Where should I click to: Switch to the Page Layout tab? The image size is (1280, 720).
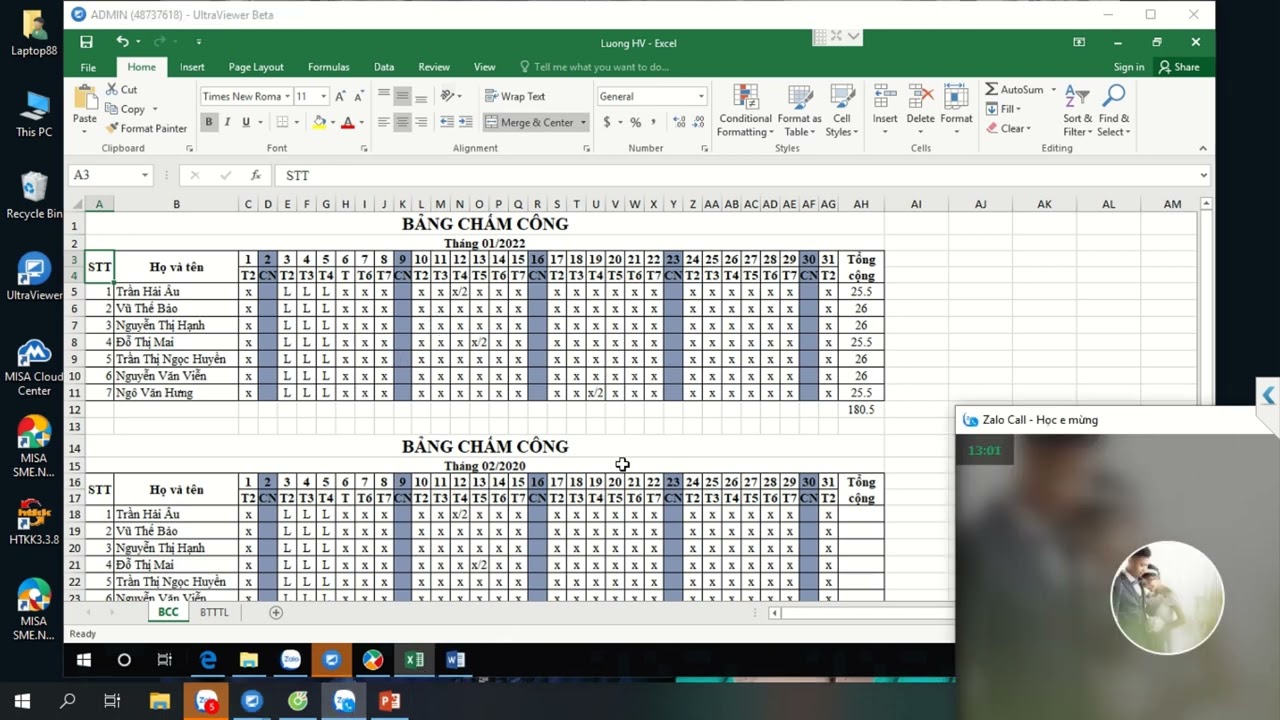click(x=256, y=67)
